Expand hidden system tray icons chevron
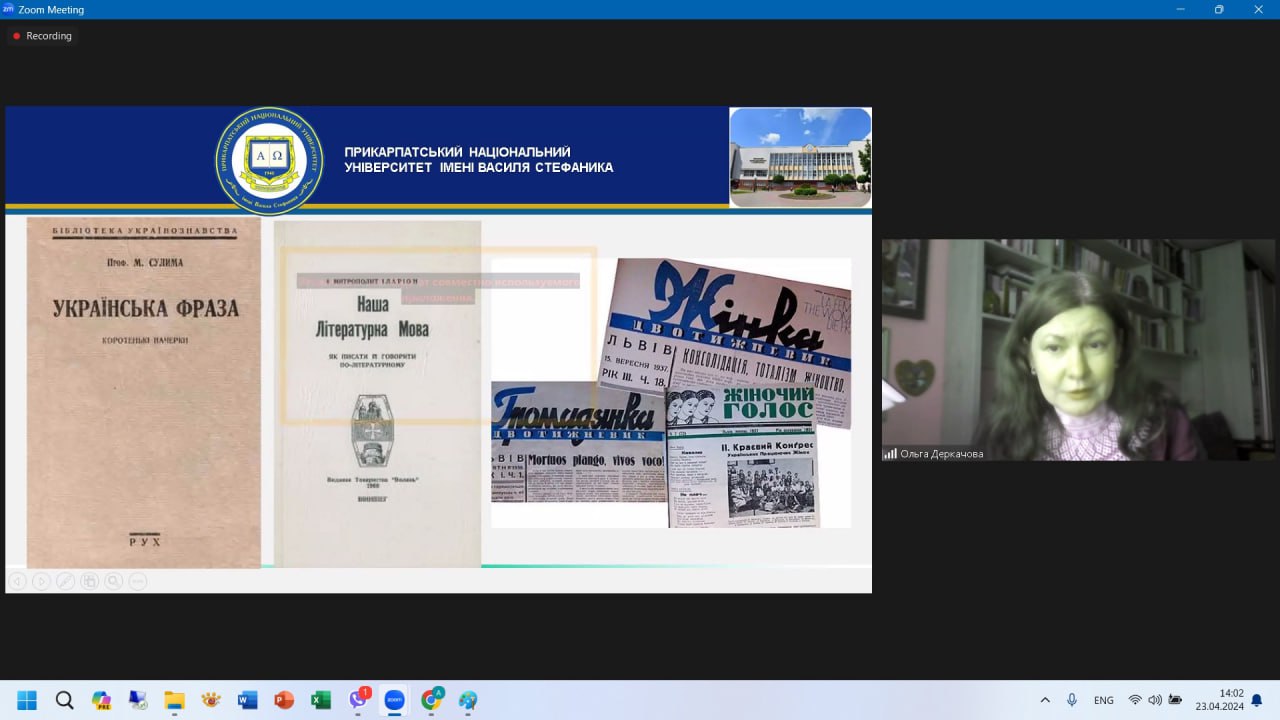Image resolution: width=1280 pixels, height=720 pixels. click(1045, 700)
